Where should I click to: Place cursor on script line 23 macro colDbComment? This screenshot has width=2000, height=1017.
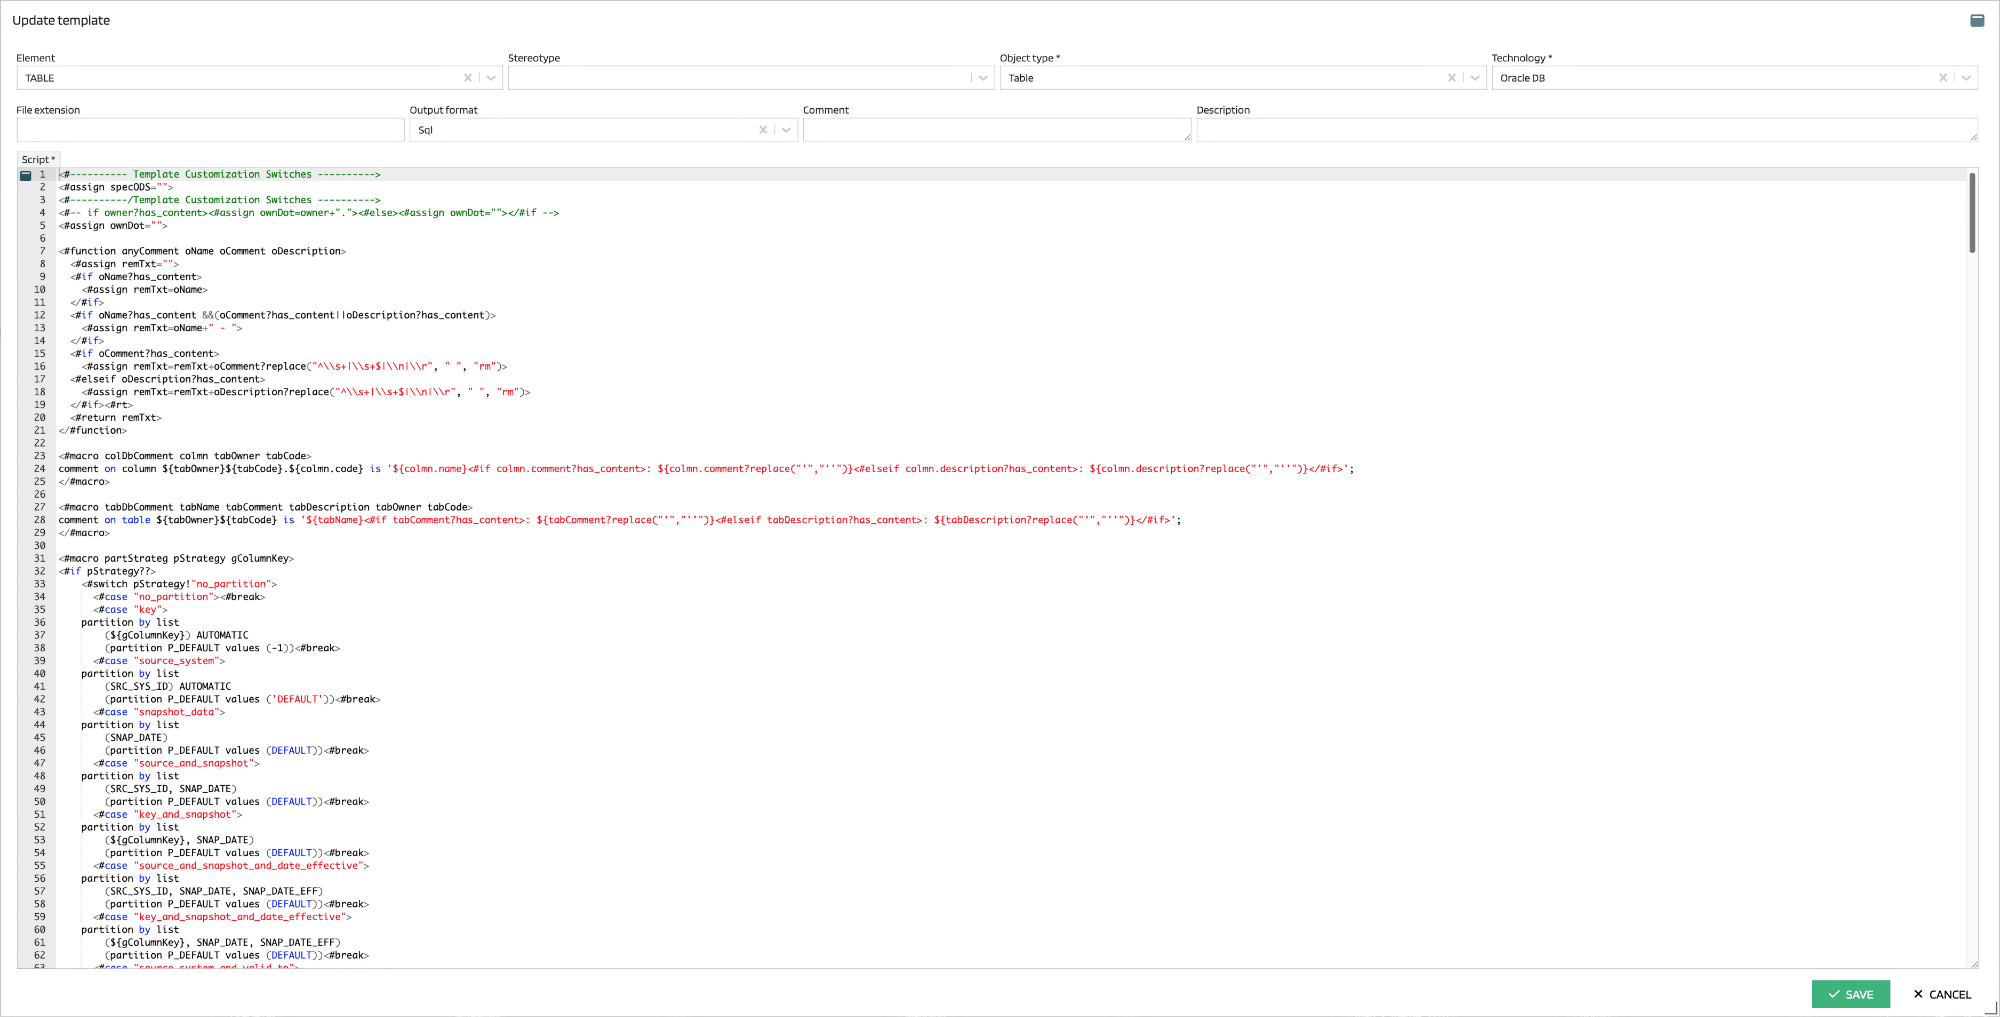(x=185, y=456)
